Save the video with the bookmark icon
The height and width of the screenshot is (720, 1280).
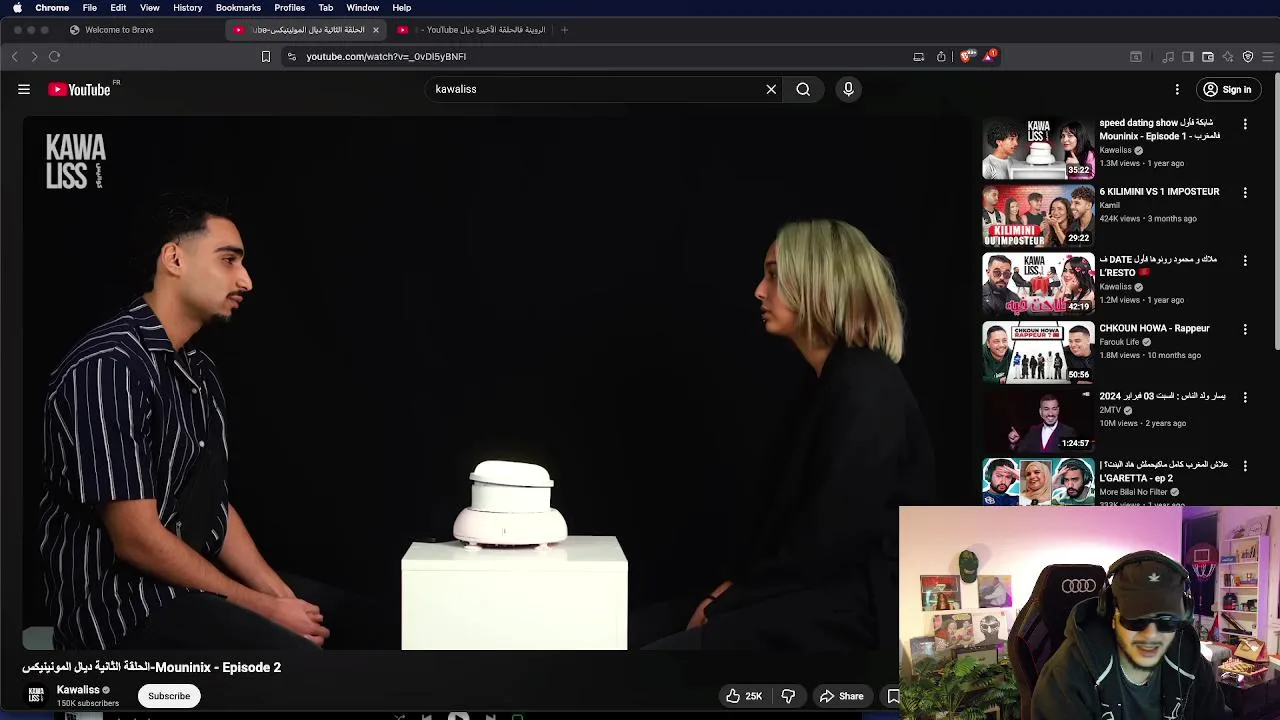[x=893, y=696]
